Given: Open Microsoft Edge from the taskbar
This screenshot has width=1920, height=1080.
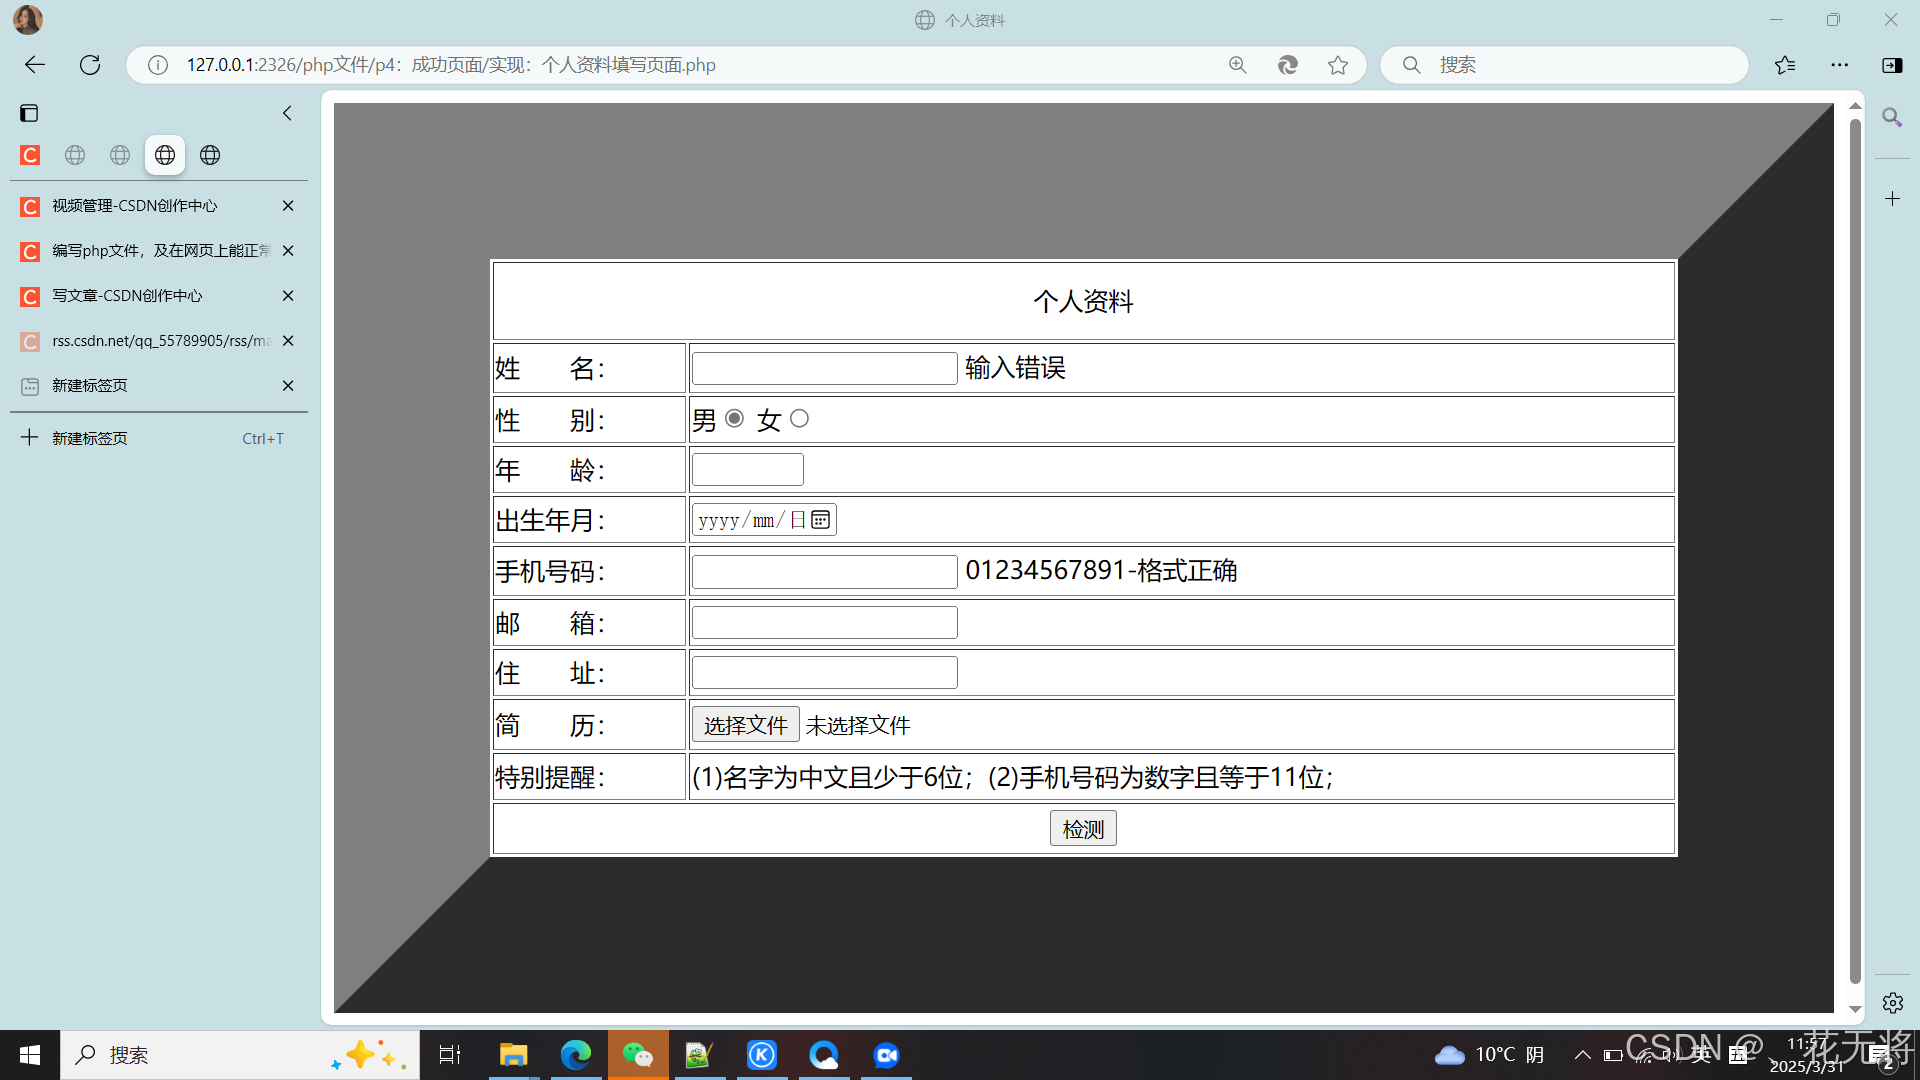Looking at the screenshot, I should (x=575, y=1054).
